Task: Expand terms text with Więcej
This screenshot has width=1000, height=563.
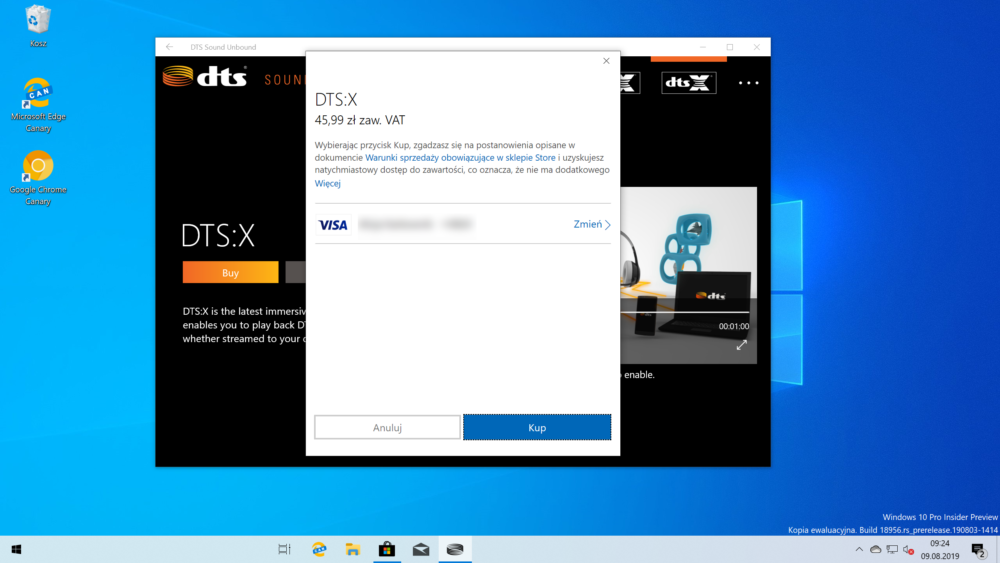Action: pyautogui.click(x=327, y=184)
